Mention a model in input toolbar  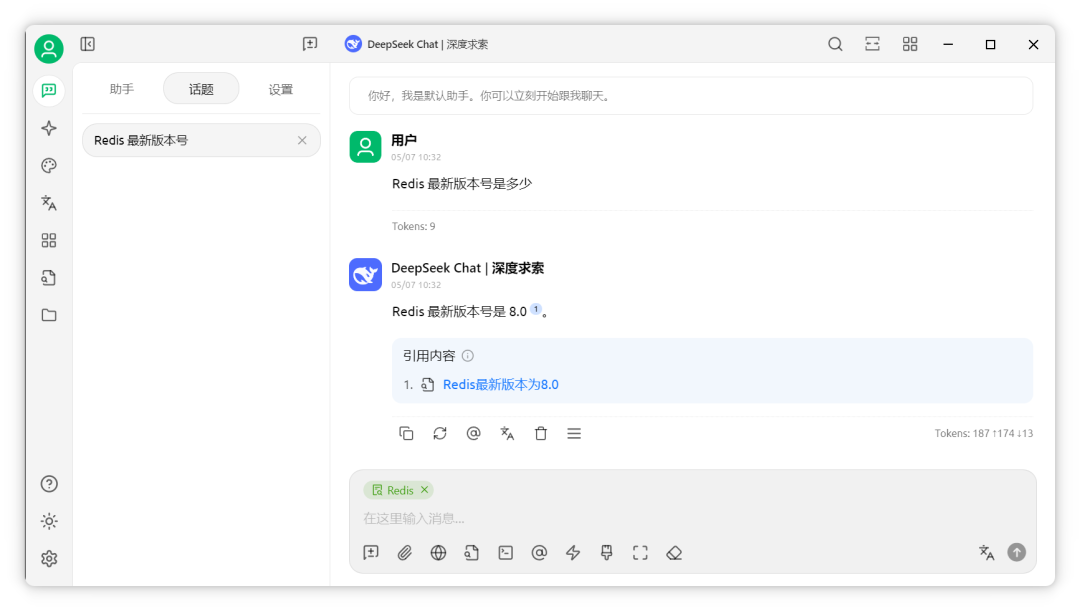(539, 552)
